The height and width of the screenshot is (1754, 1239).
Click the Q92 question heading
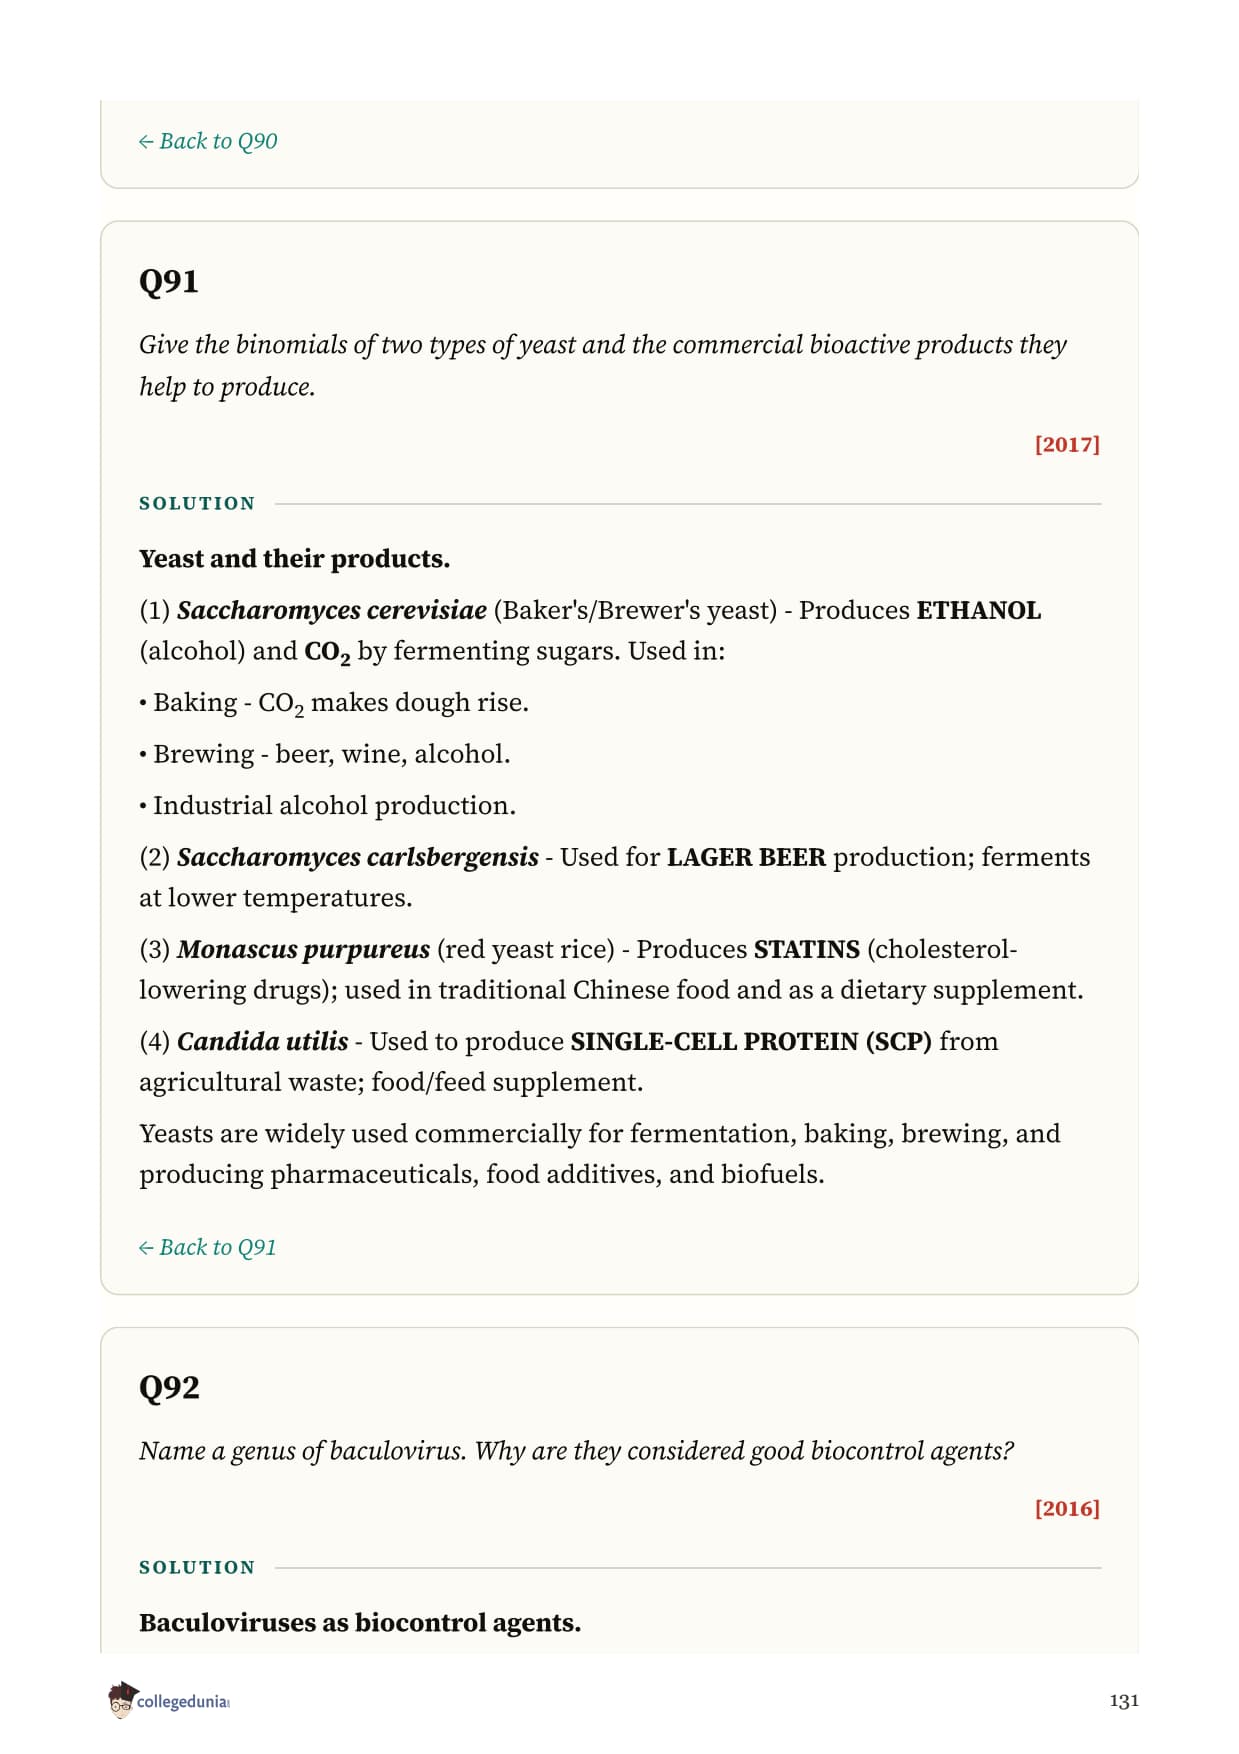169,1387
